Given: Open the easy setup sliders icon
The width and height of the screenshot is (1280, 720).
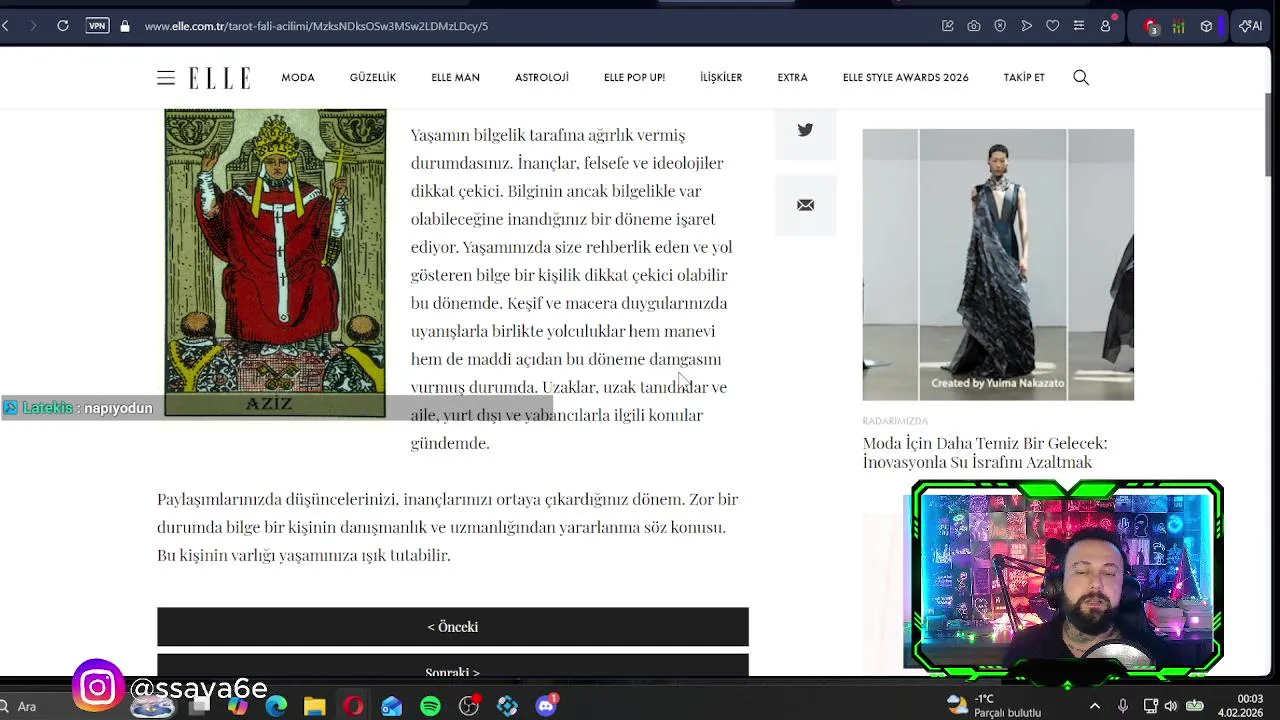Looking at the screenshot, I should pyautogui.click(x=1078, y=26).
